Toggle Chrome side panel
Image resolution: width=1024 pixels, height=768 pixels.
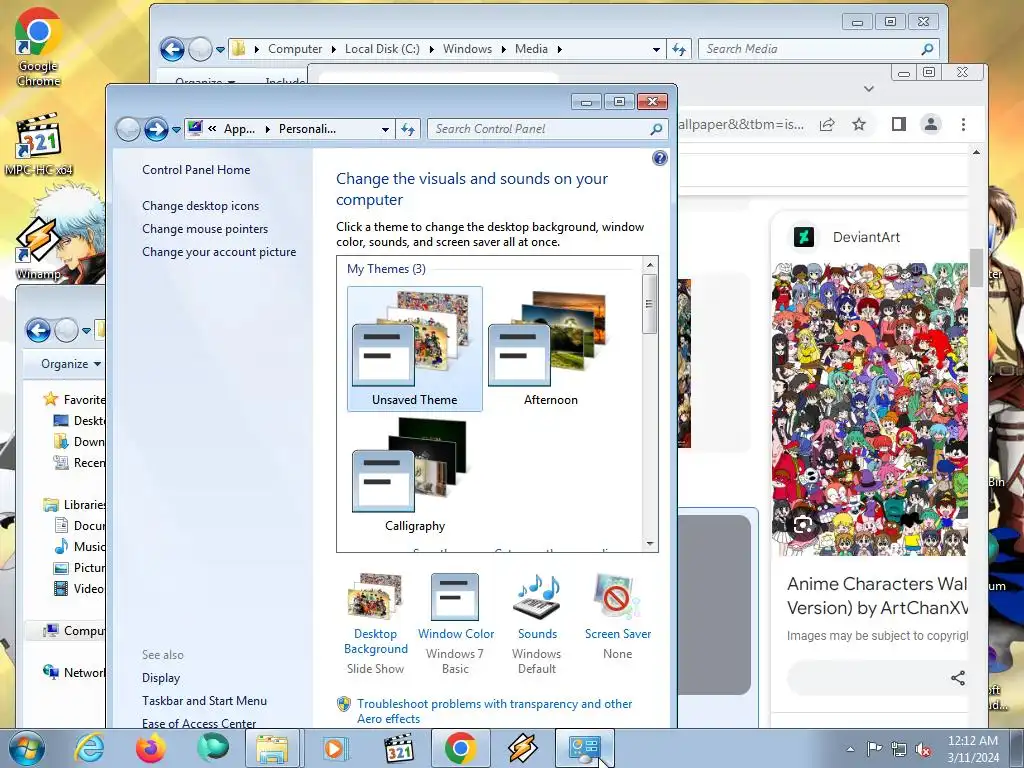[x=899, y=124]
